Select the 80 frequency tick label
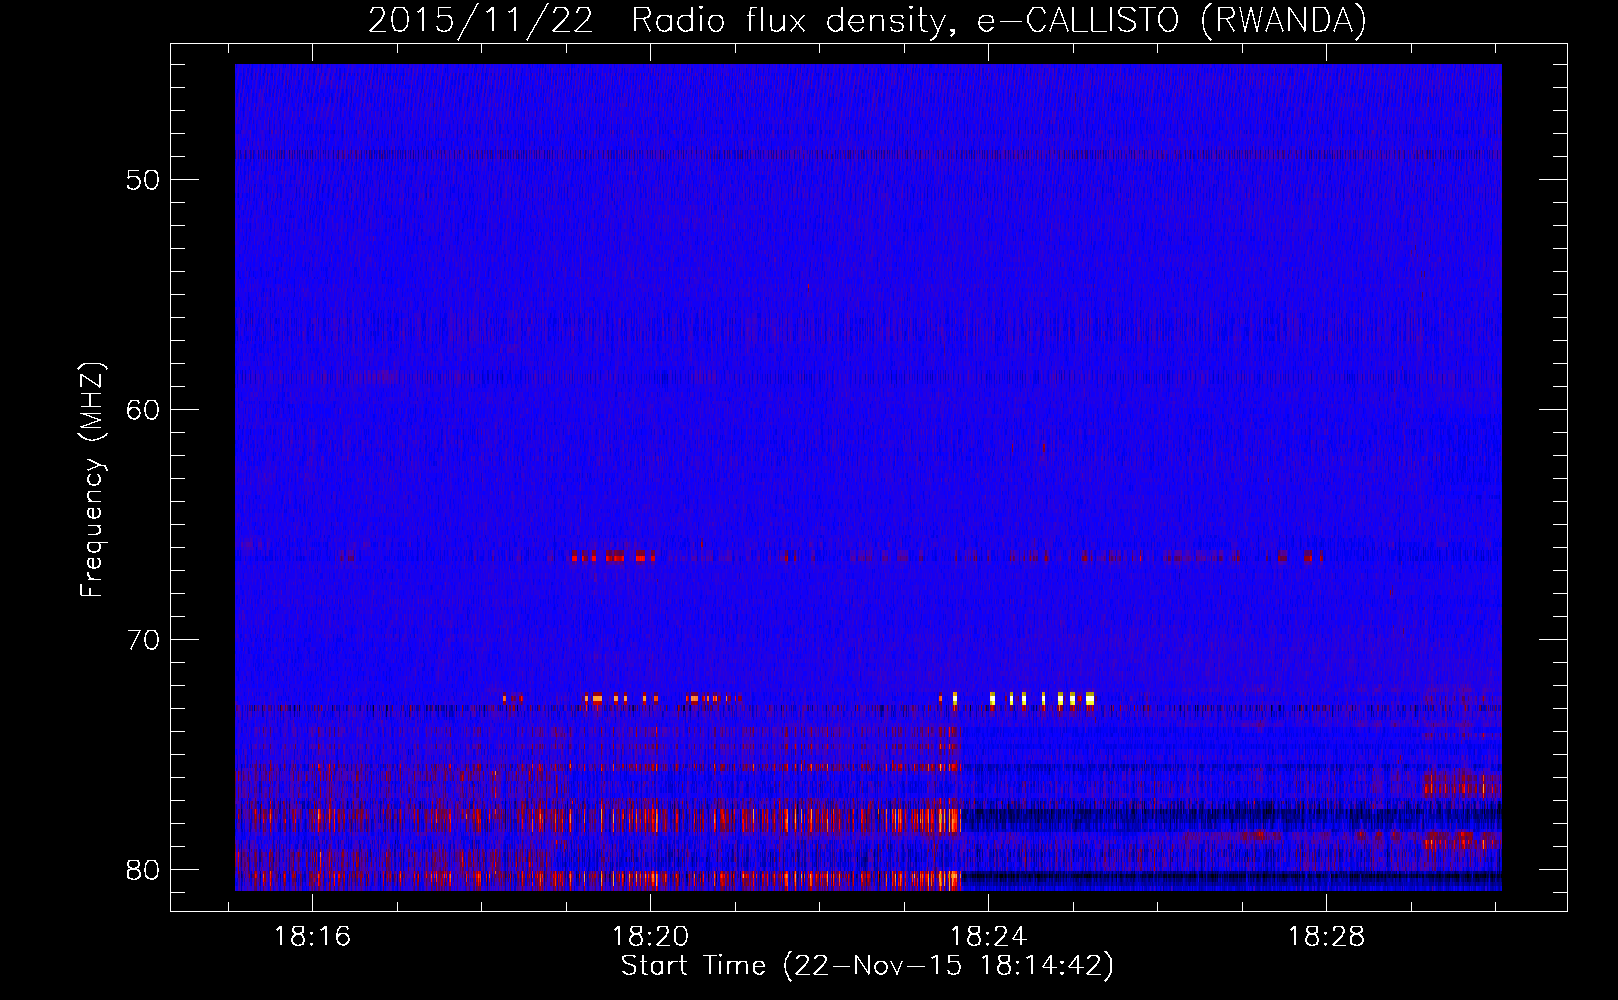Screen dimensions: 1618x1000 click(143, 870)
